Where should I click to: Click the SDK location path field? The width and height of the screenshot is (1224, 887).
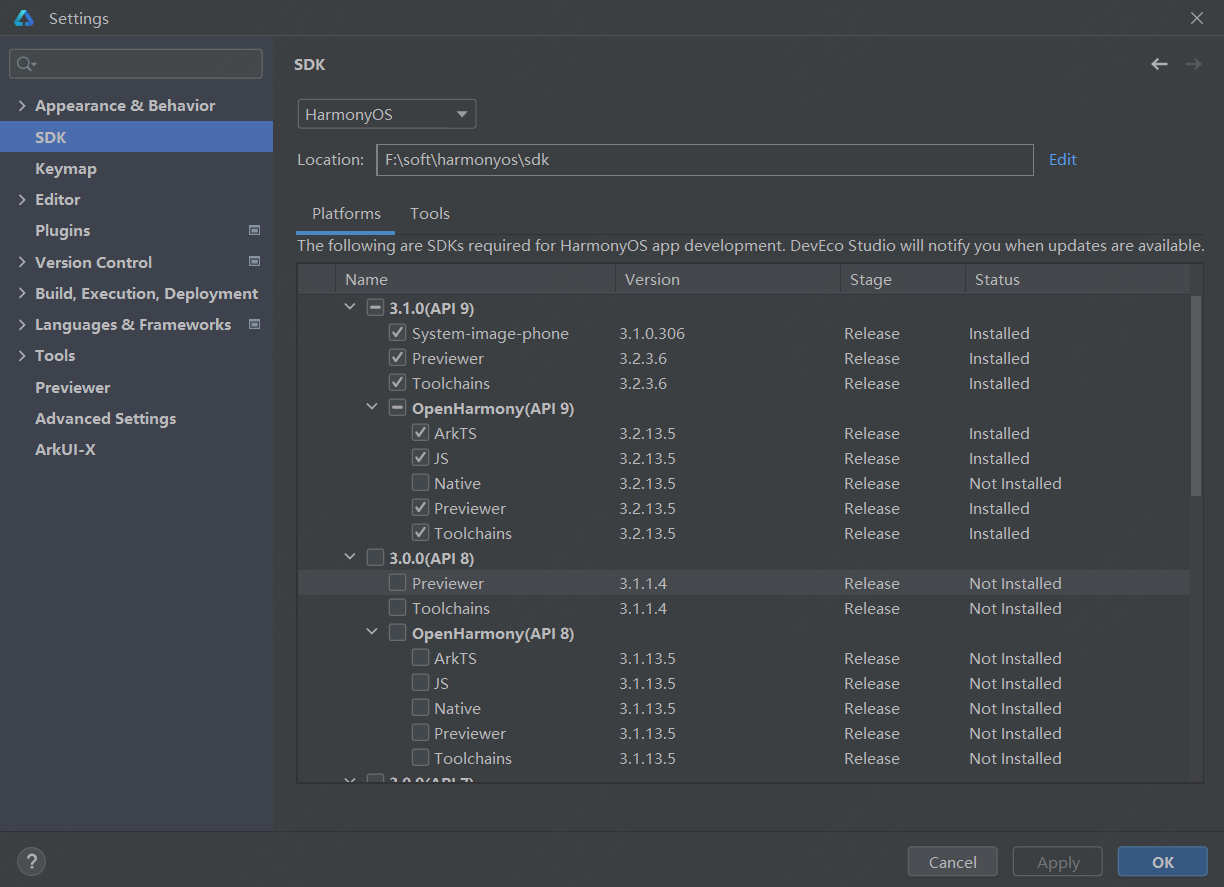coord(704,160)
